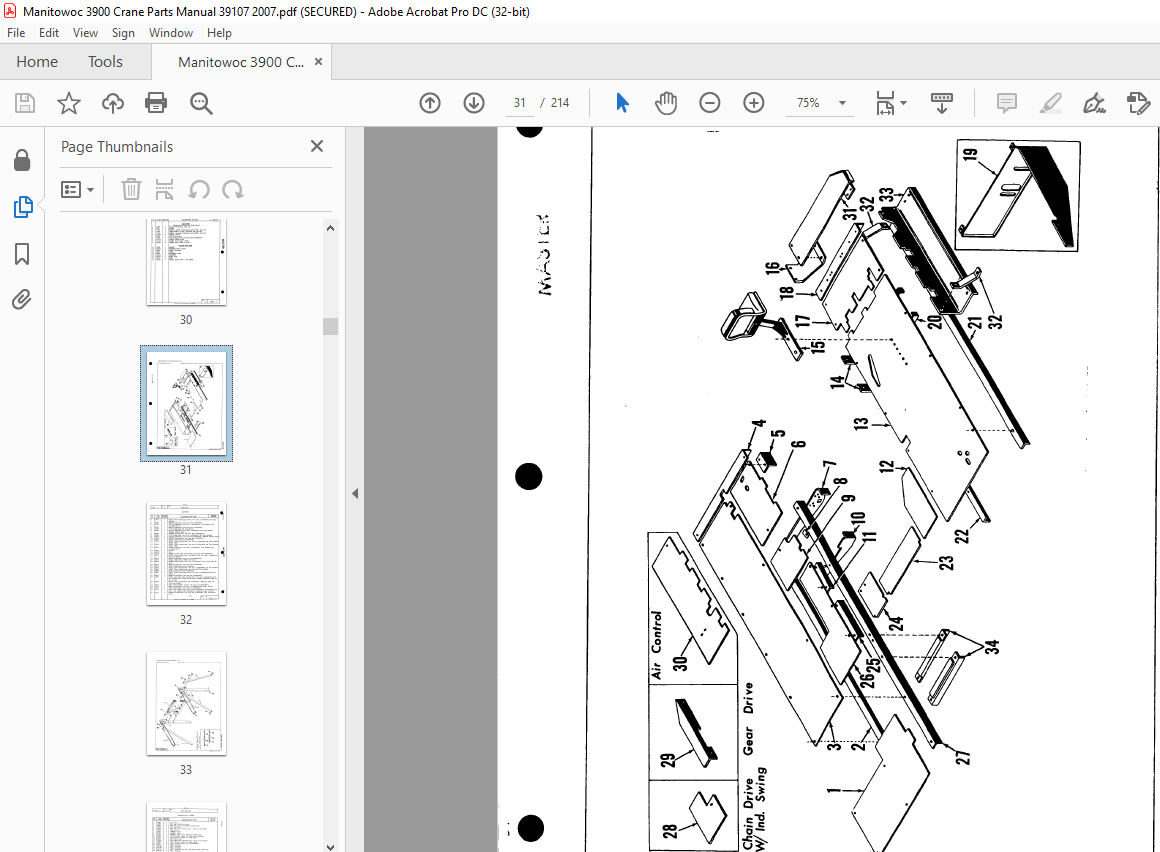Viewport: 1160px width, 852px height.
Task: Activate the Hand pan tool
Action: (x=666, y=103)
